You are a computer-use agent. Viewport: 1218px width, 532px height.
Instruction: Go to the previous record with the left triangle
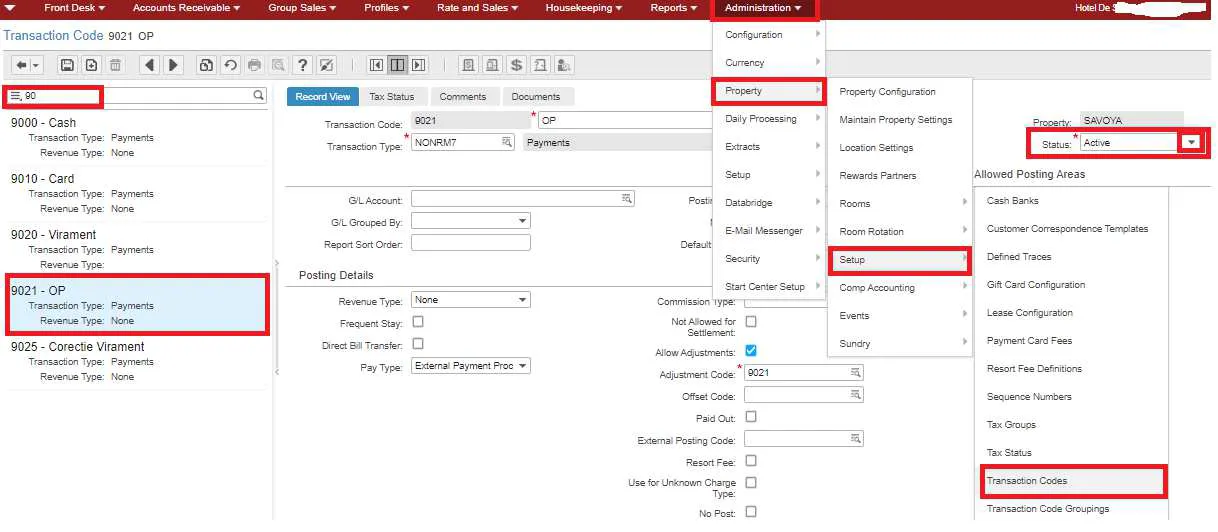(149, 65)
